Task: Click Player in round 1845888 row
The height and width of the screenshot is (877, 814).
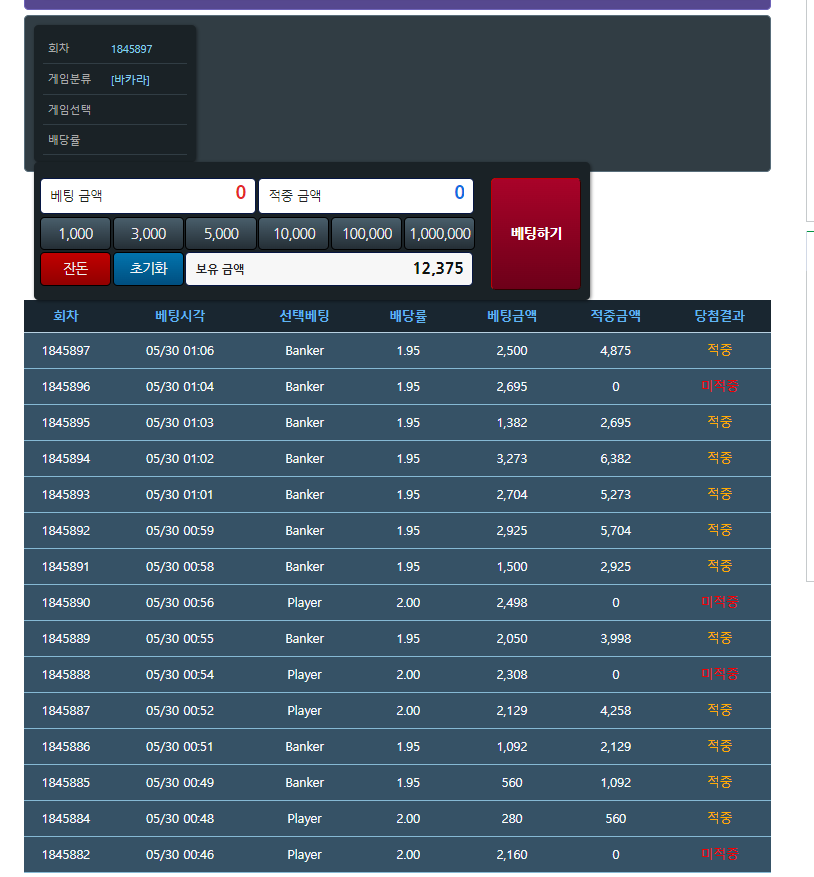Action: click(x=304, y=675)
